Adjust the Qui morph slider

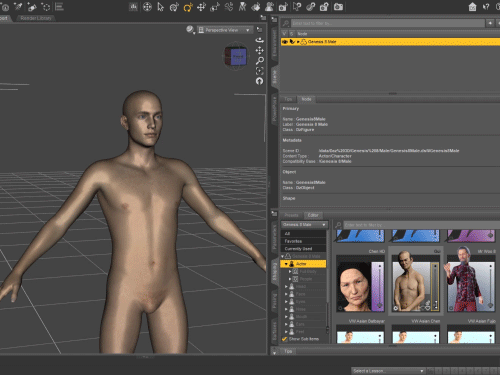(434, 286)
